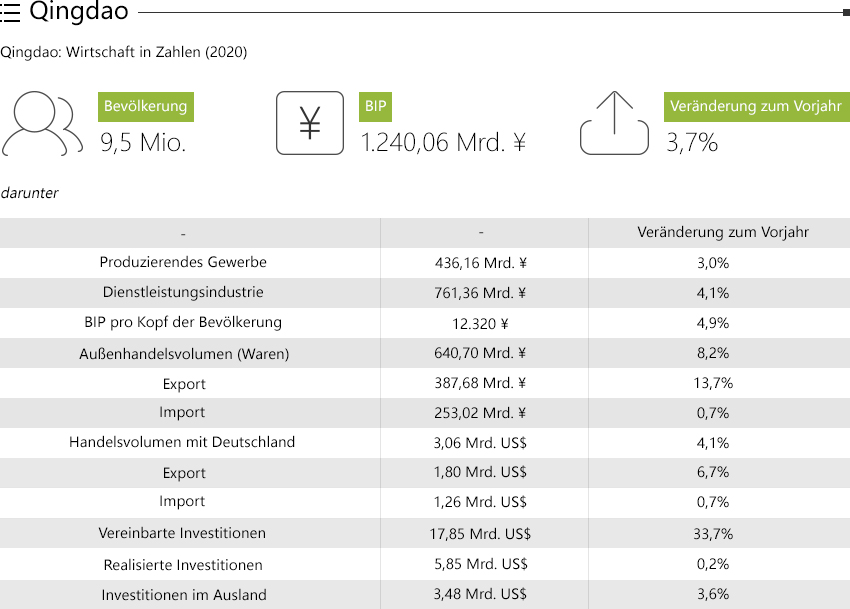This screenshot has height=609, width=850.
Task: Click the BIP pro Kopf der Bevölkerung cell
Action: [x=183, y=323]
